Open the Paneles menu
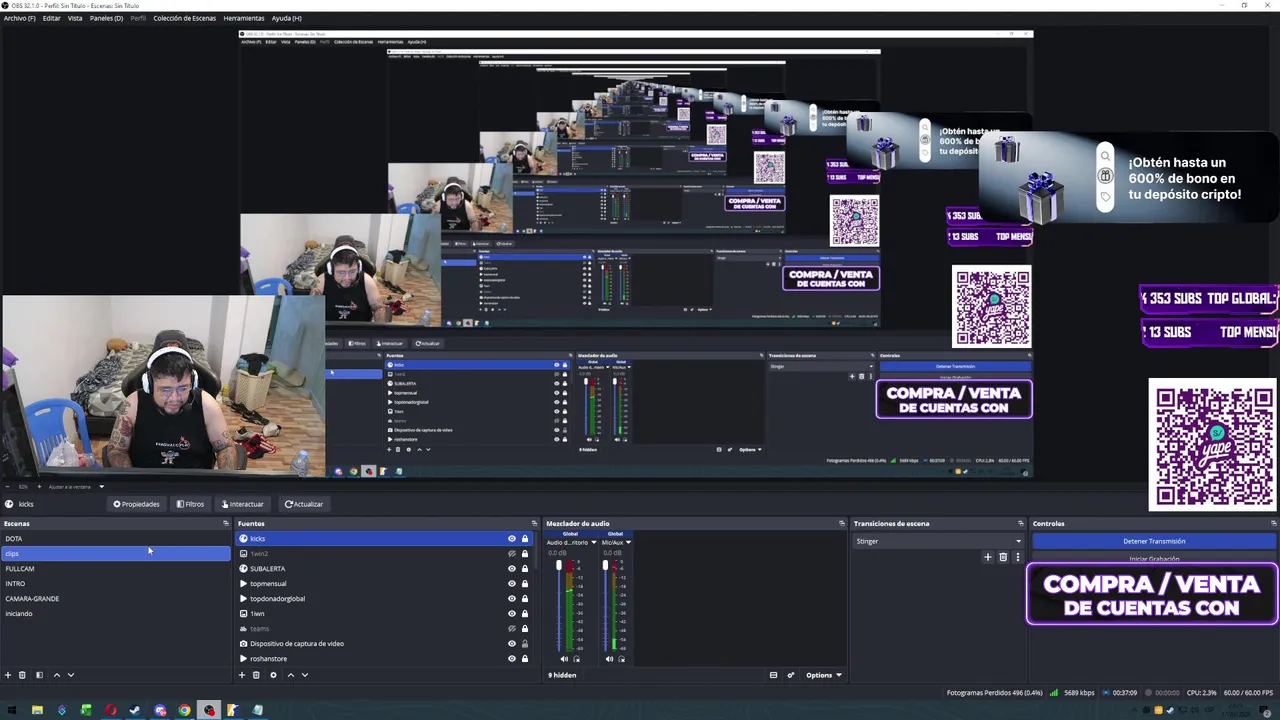Image resolution: width=1280 pixels, height=720 pixels. pyautogui.click(x=106, y=18)
